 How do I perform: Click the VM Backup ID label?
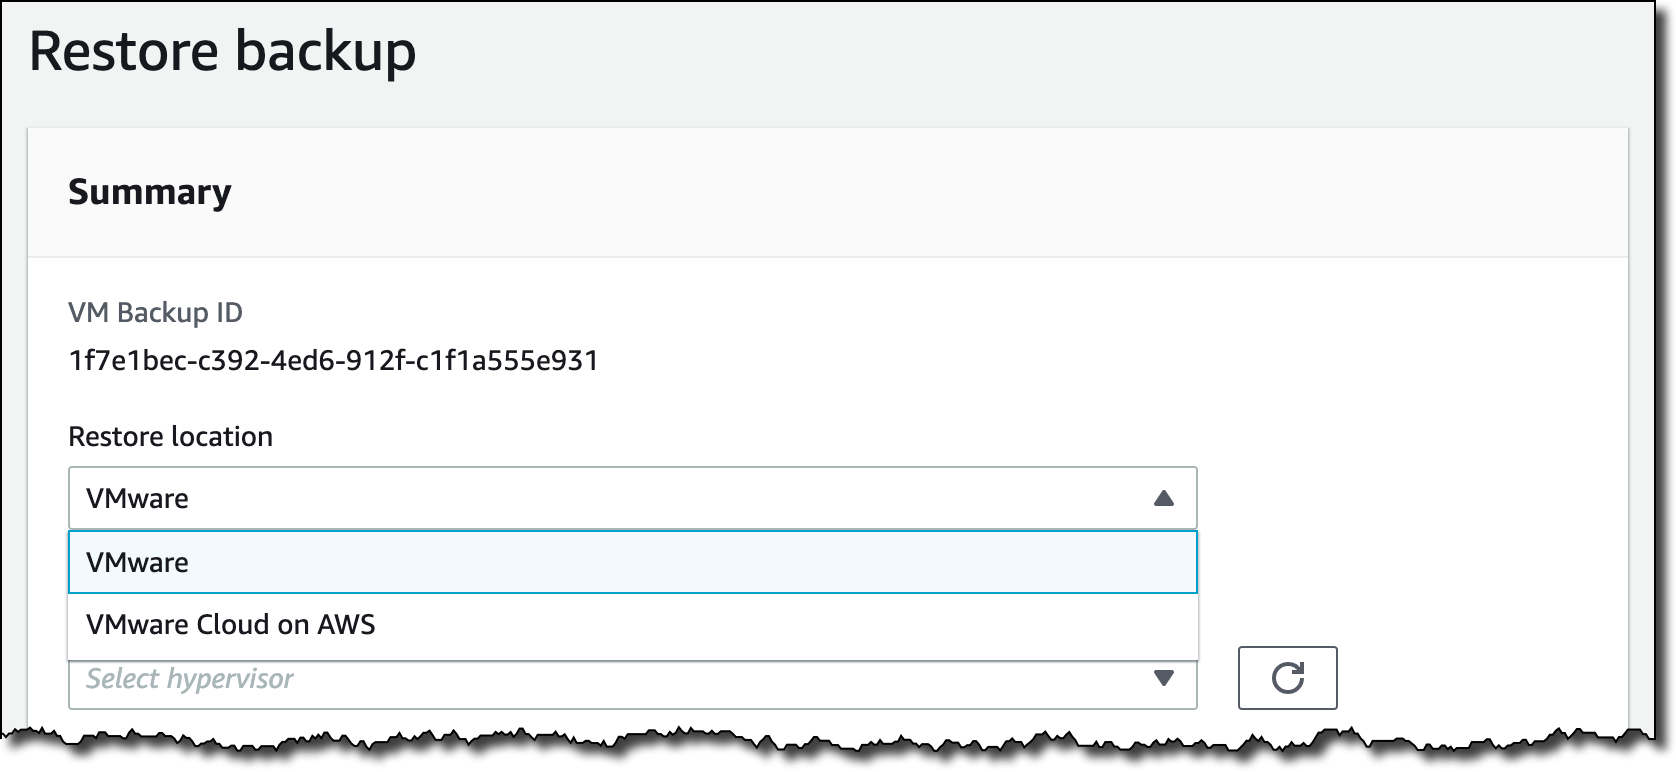click(x=155, y=313)
